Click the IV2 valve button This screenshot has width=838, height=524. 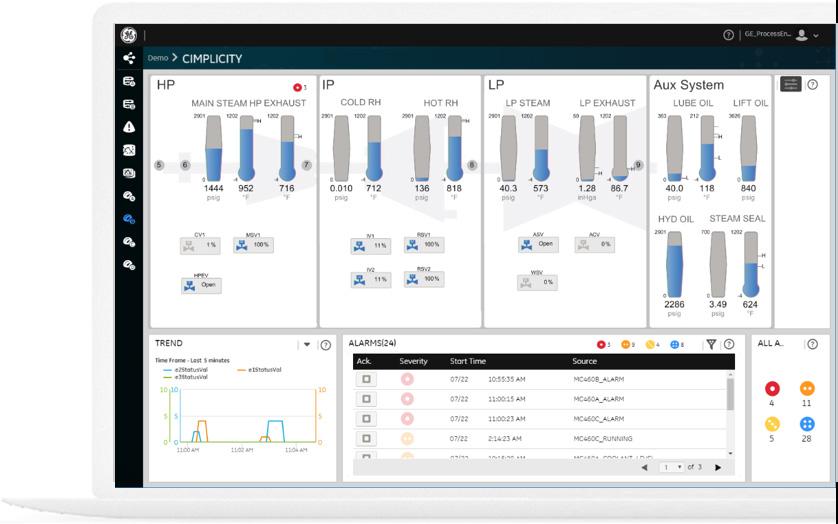click(371, 280)
